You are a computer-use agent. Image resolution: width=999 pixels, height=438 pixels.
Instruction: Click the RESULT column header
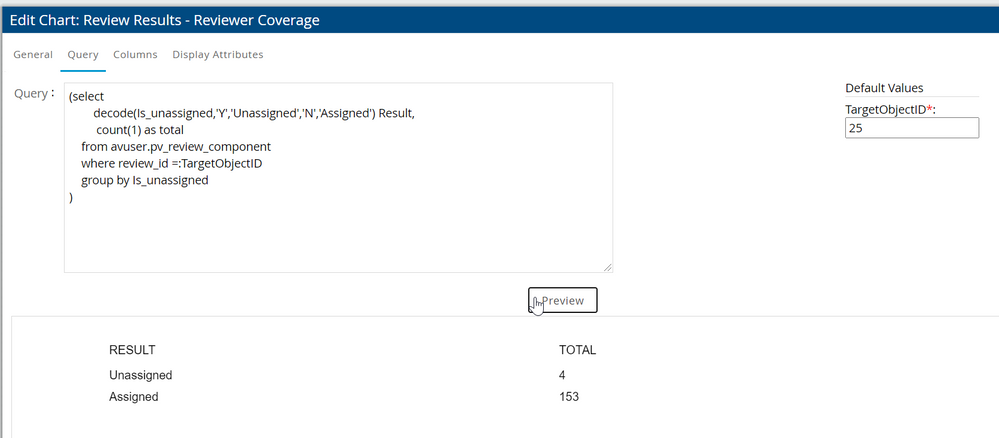click(x=132, y=350)
